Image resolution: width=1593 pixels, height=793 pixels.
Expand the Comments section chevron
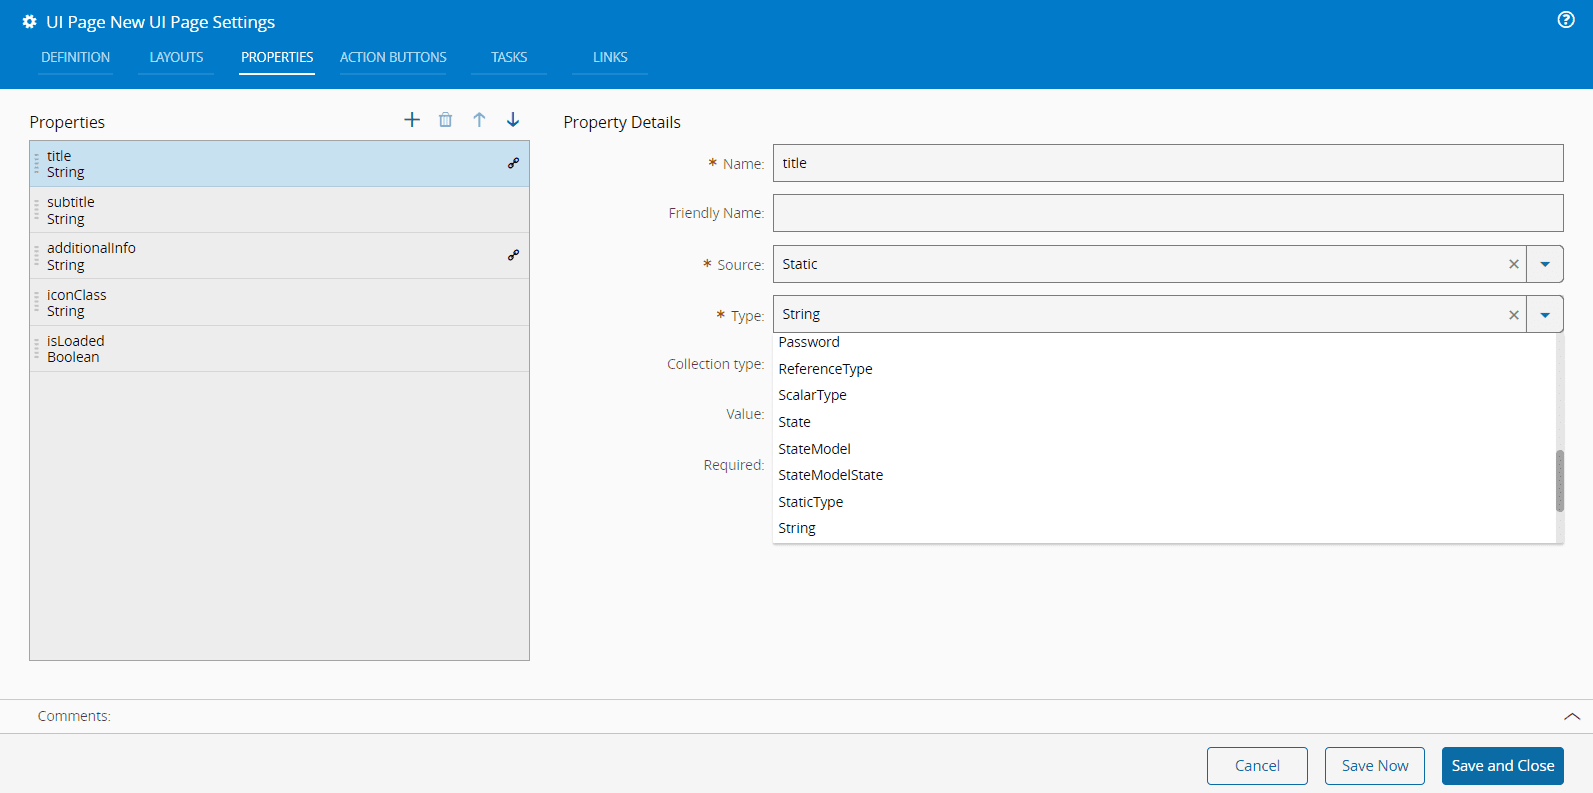(1571, 716)
